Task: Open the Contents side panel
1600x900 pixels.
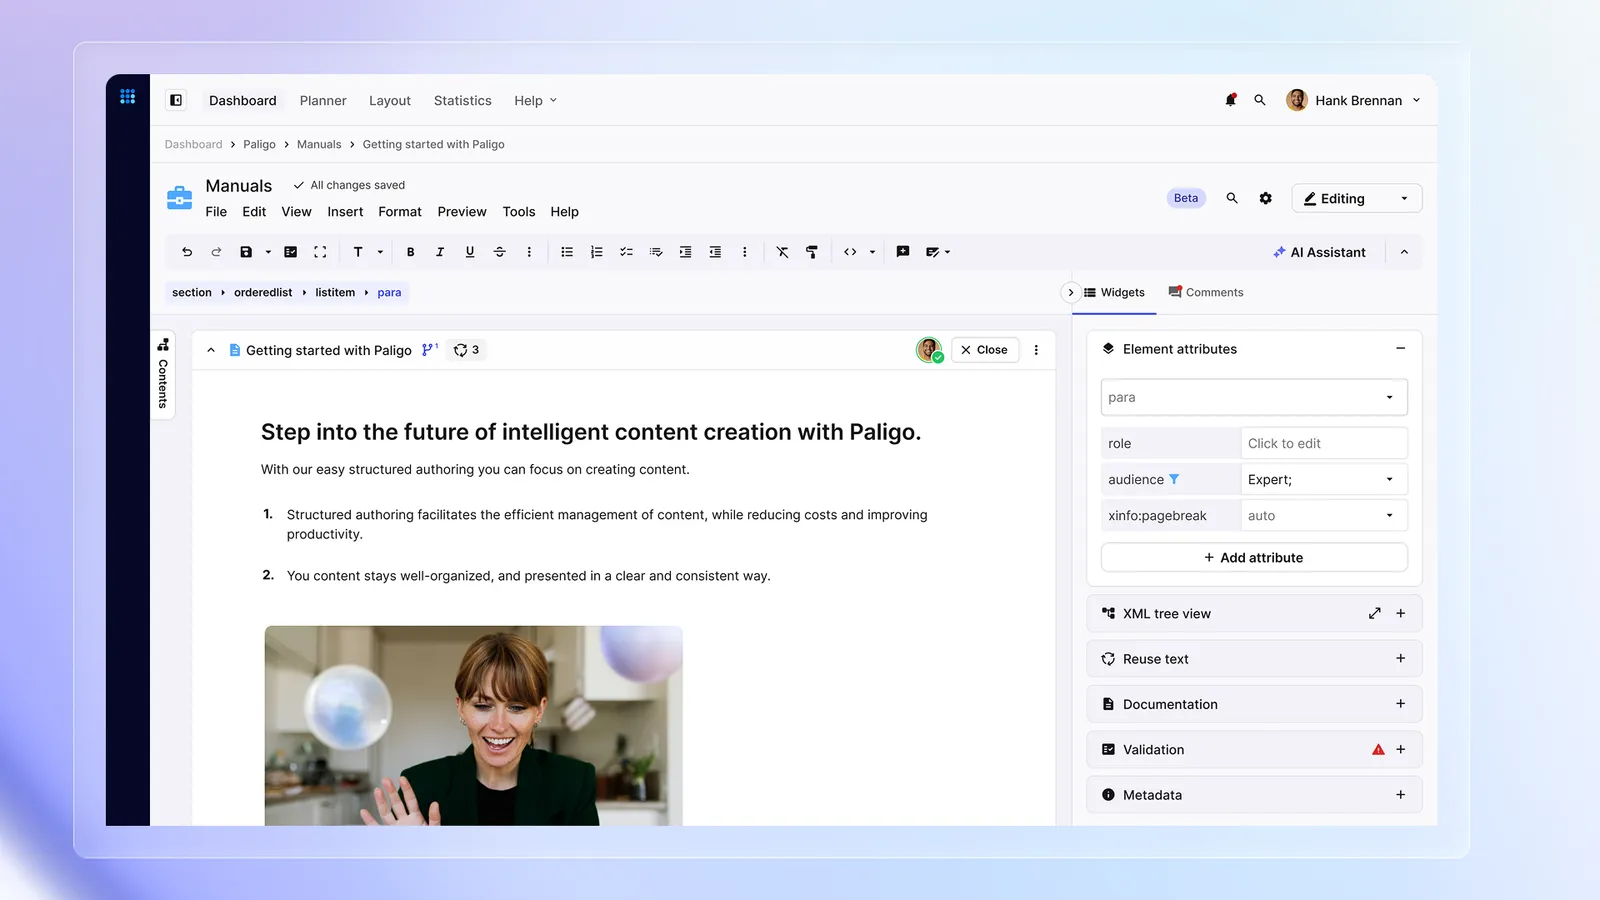Action: pos(163,374)
